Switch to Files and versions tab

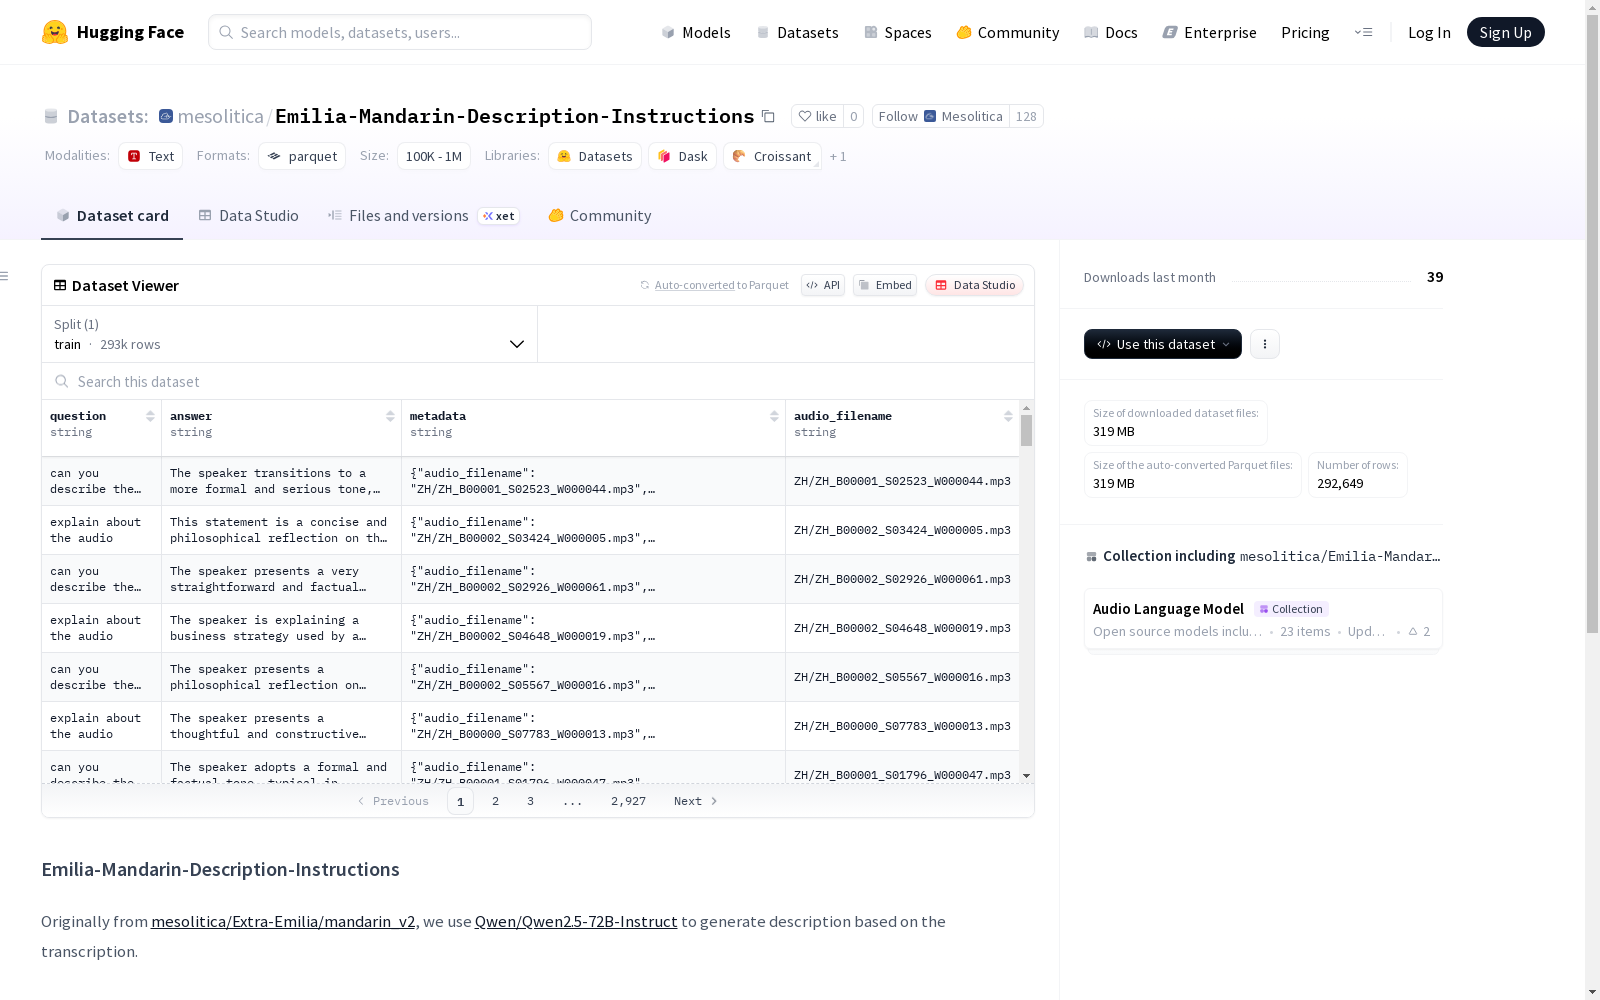[423, 216]
